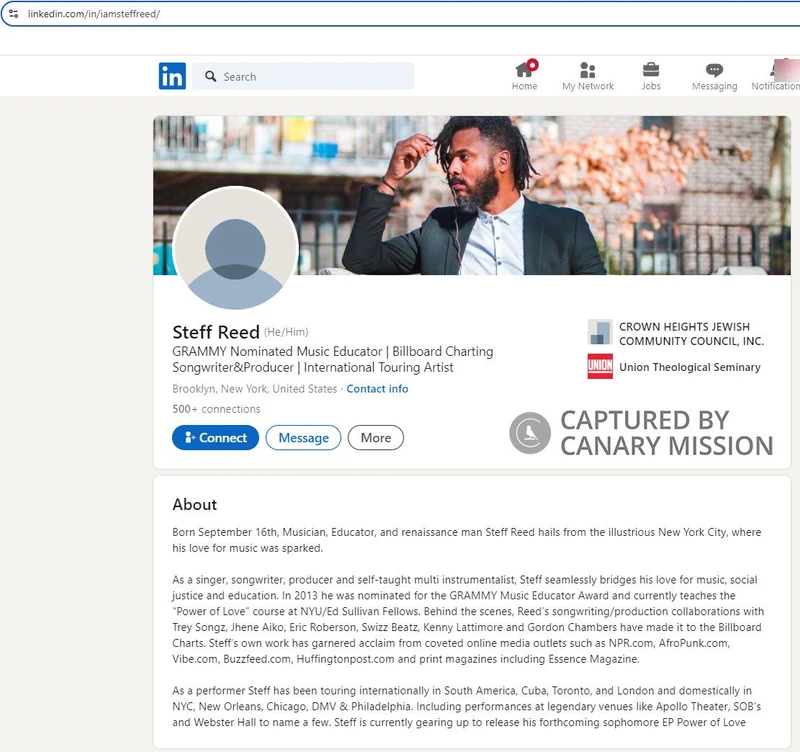
Task: Click the LinkedIn logo icon
Action: click(x=170, y=76)
